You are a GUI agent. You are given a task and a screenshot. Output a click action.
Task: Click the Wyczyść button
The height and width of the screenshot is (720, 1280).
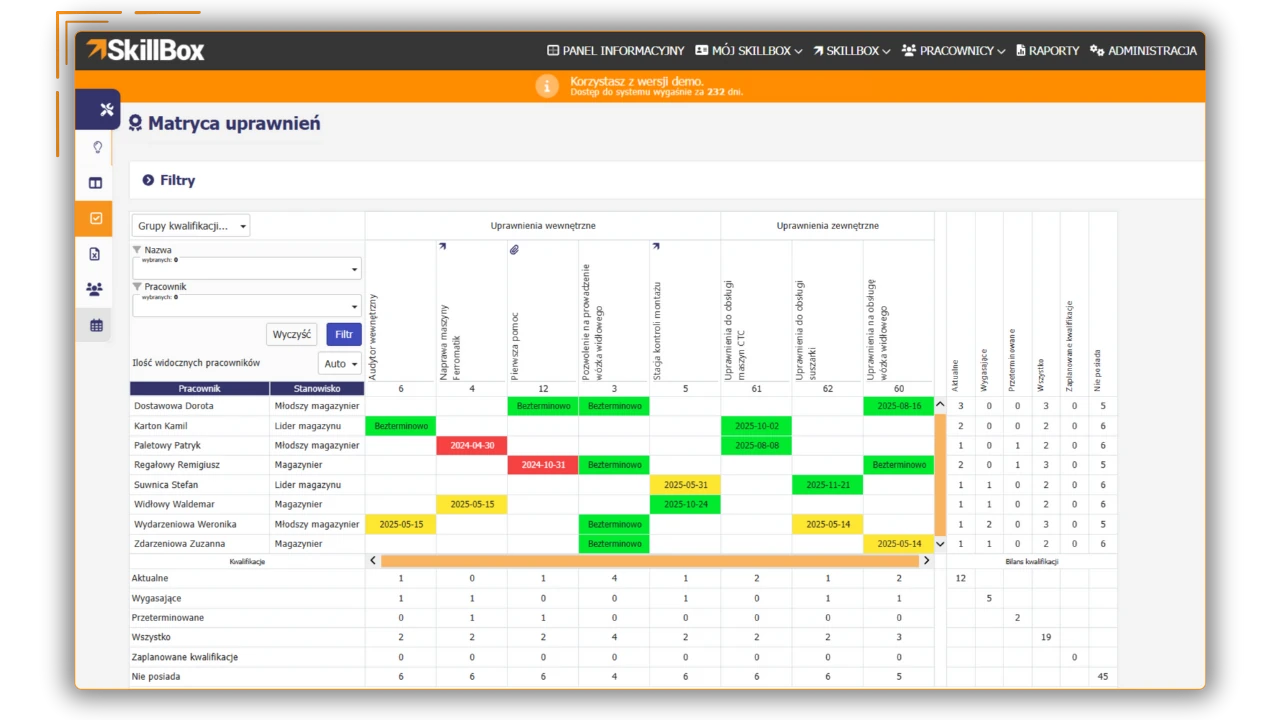(x=291, y=334)
